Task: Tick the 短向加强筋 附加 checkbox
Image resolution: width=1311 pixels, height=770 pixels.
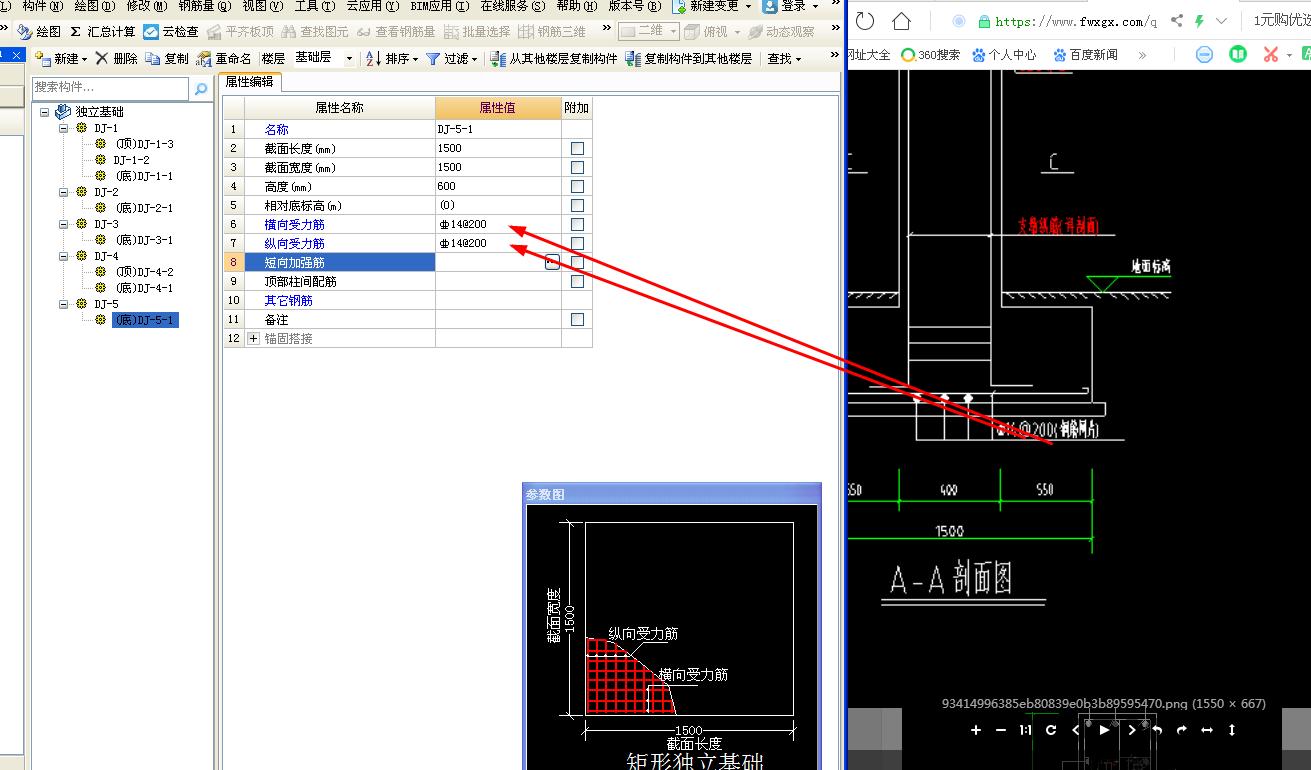Action: coord(577,262)
